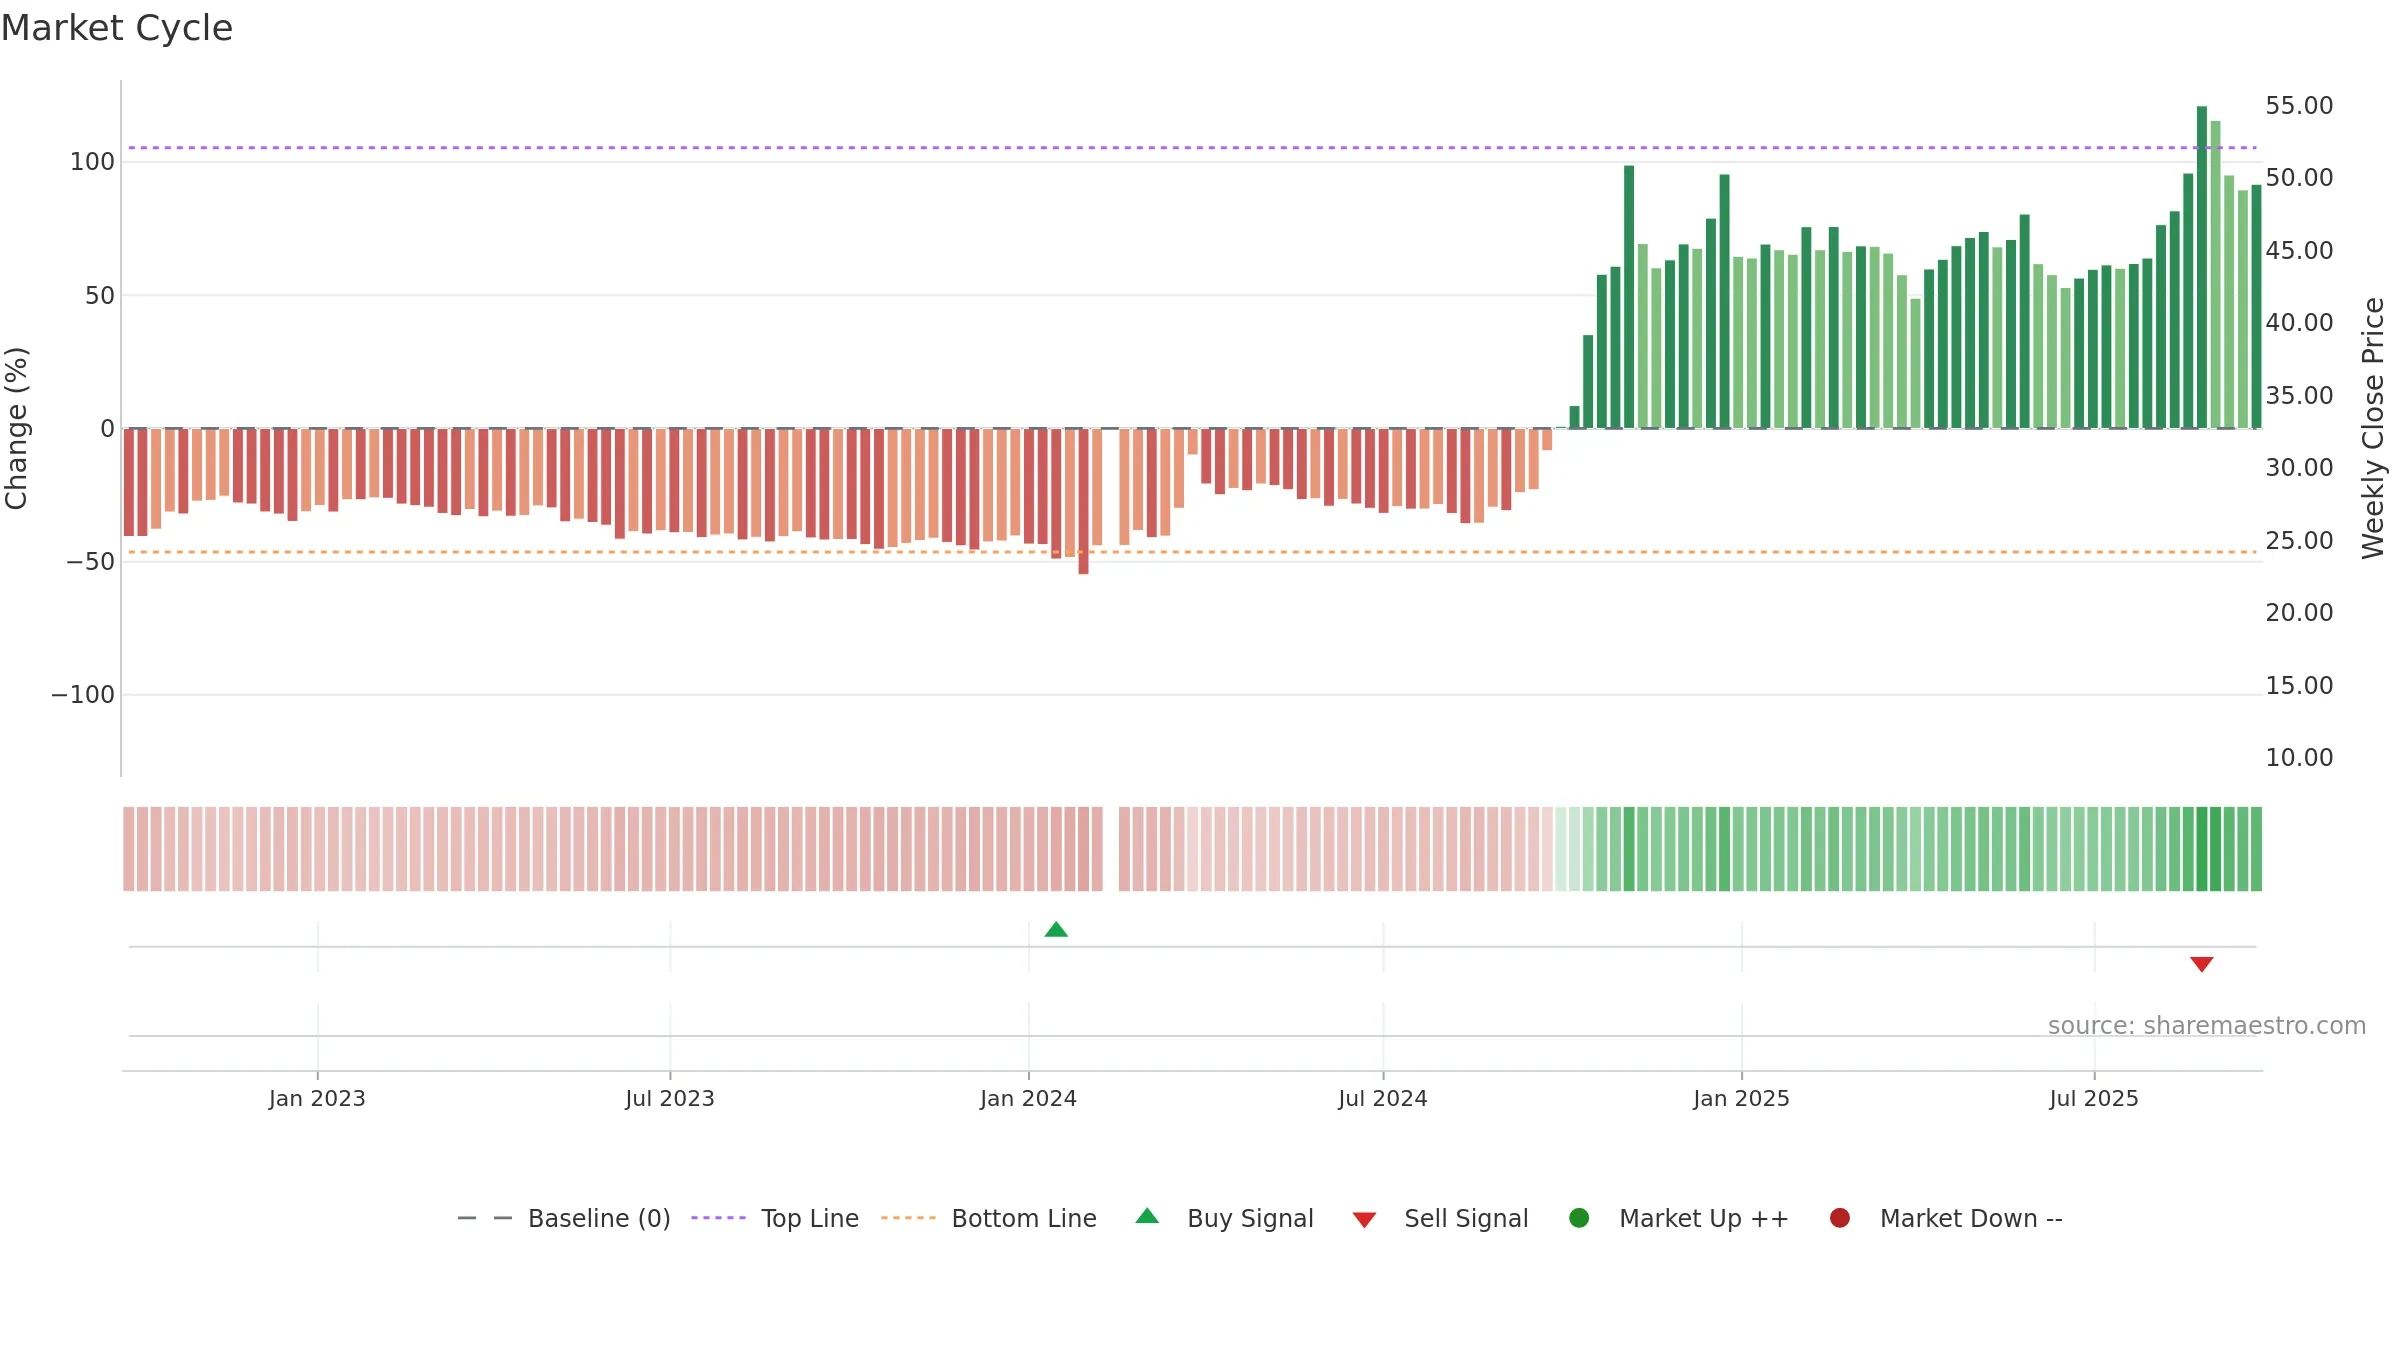Click the −50 tick on left axis

pyautogui.click(x=90, y=562)
